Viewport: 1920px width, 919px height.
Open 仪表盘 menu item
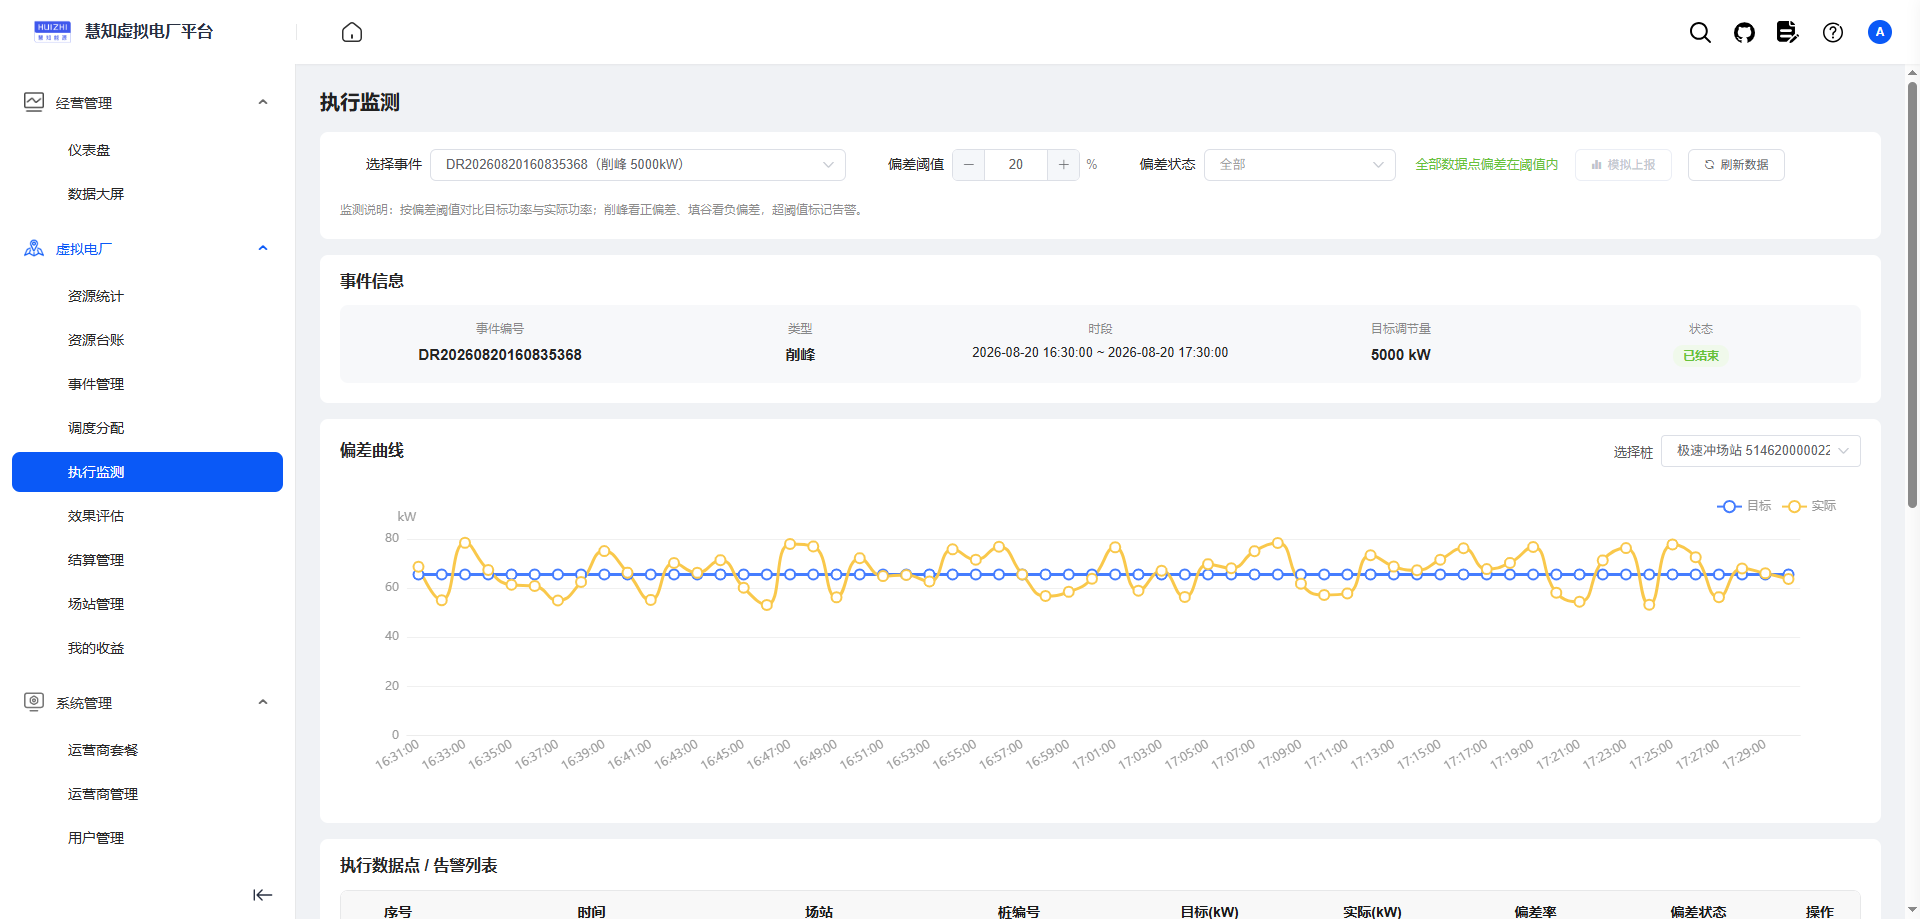point(147,150)
